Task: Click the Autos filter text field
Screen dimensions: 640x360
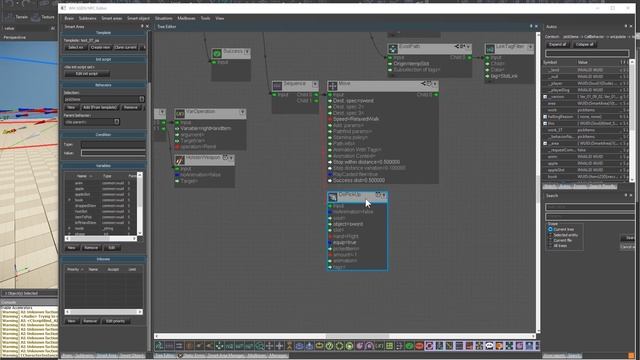Action: (587, 53)
